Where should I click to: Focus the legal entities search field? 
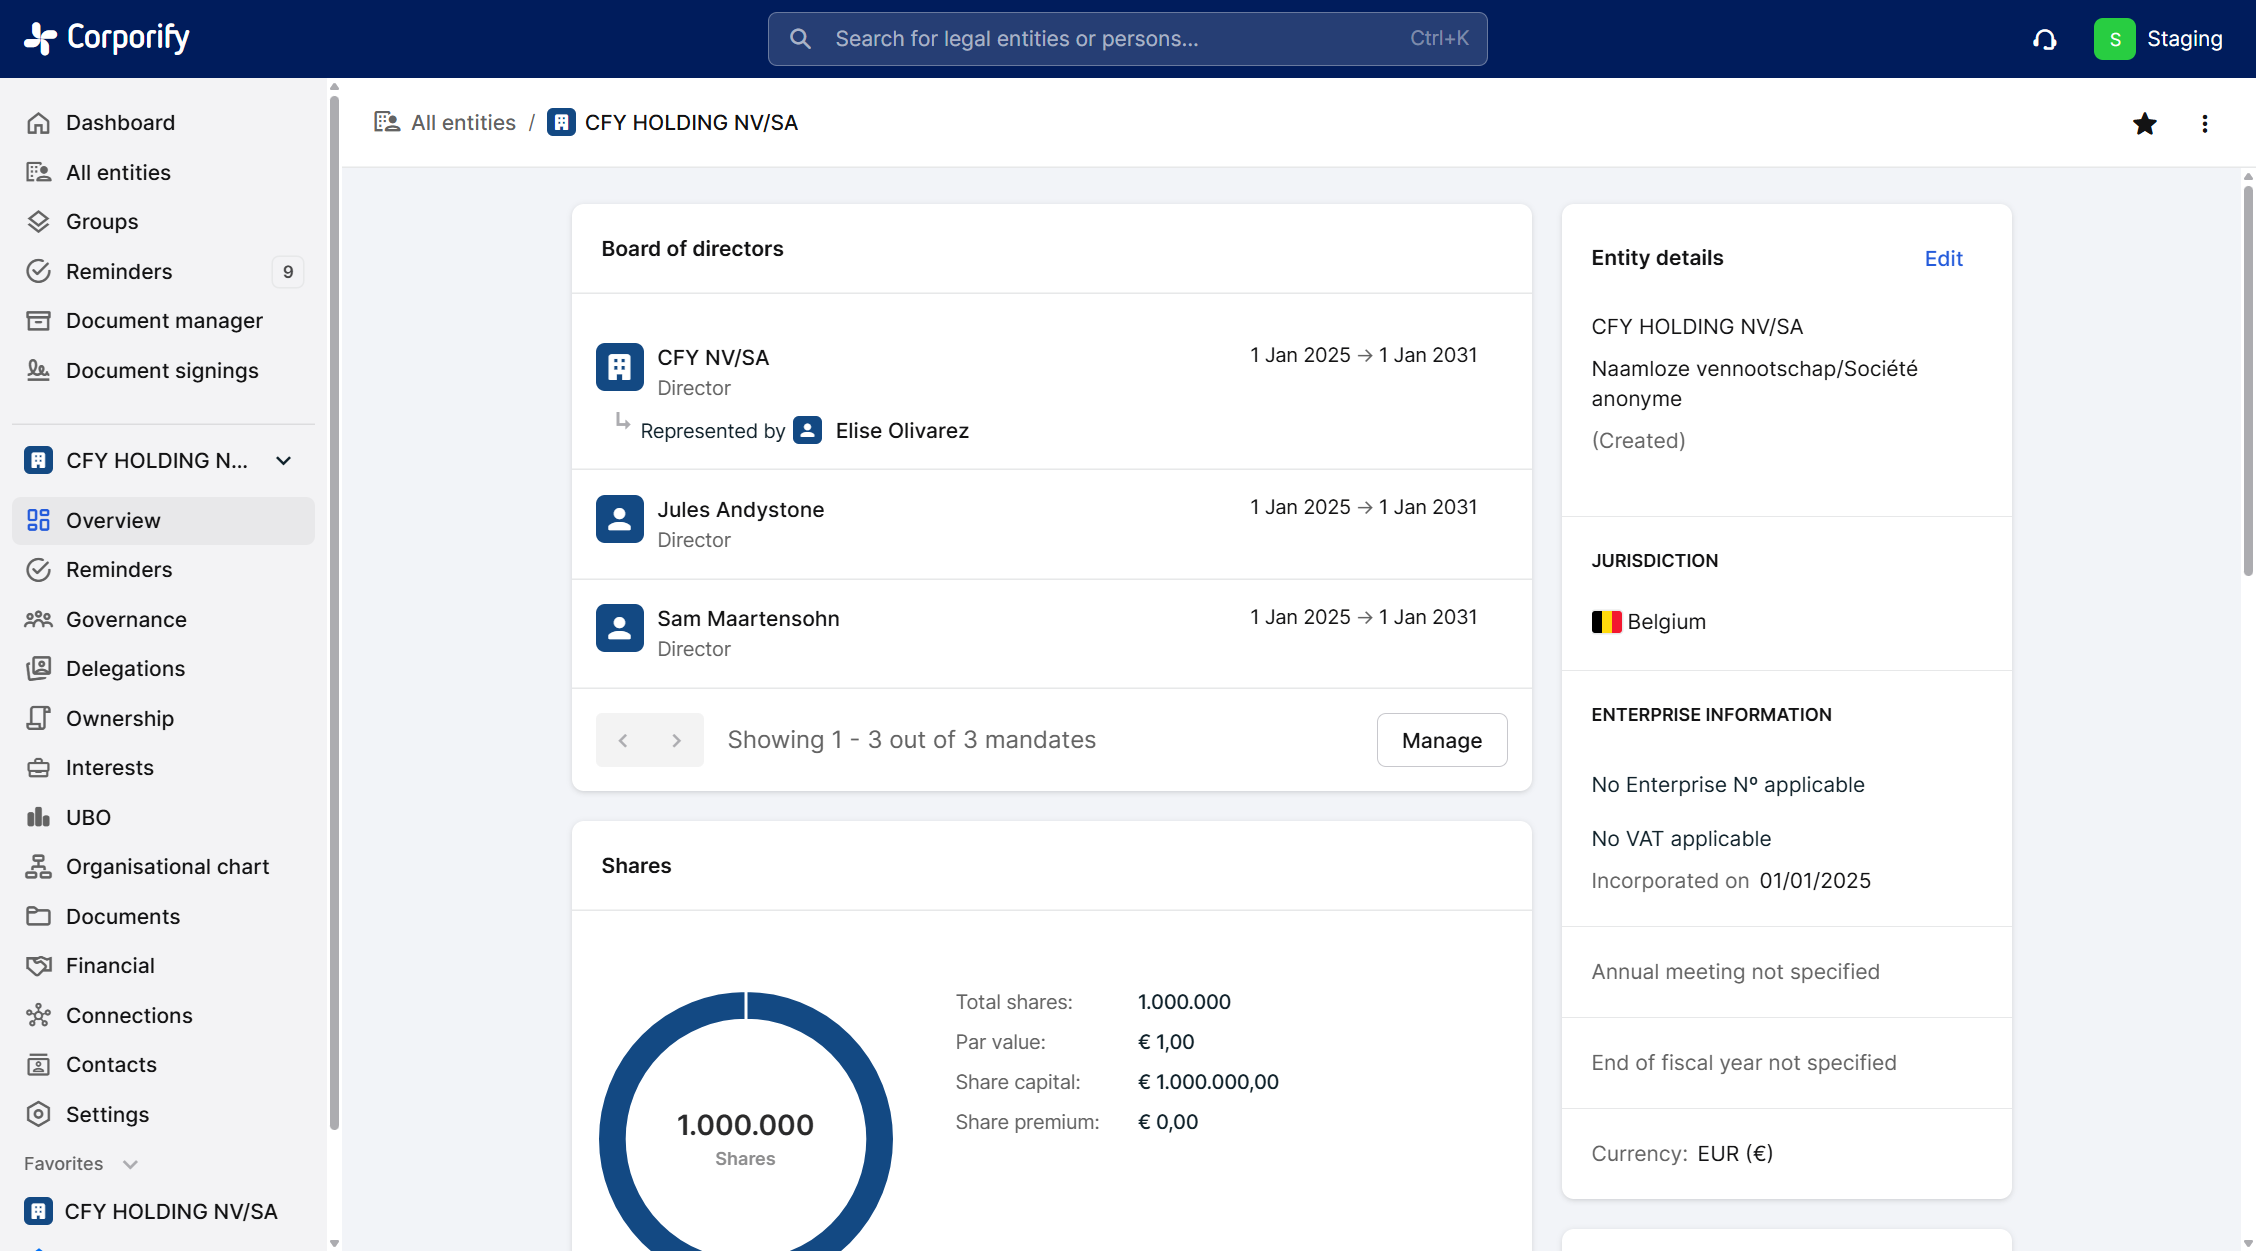(x=1126, y=39)
